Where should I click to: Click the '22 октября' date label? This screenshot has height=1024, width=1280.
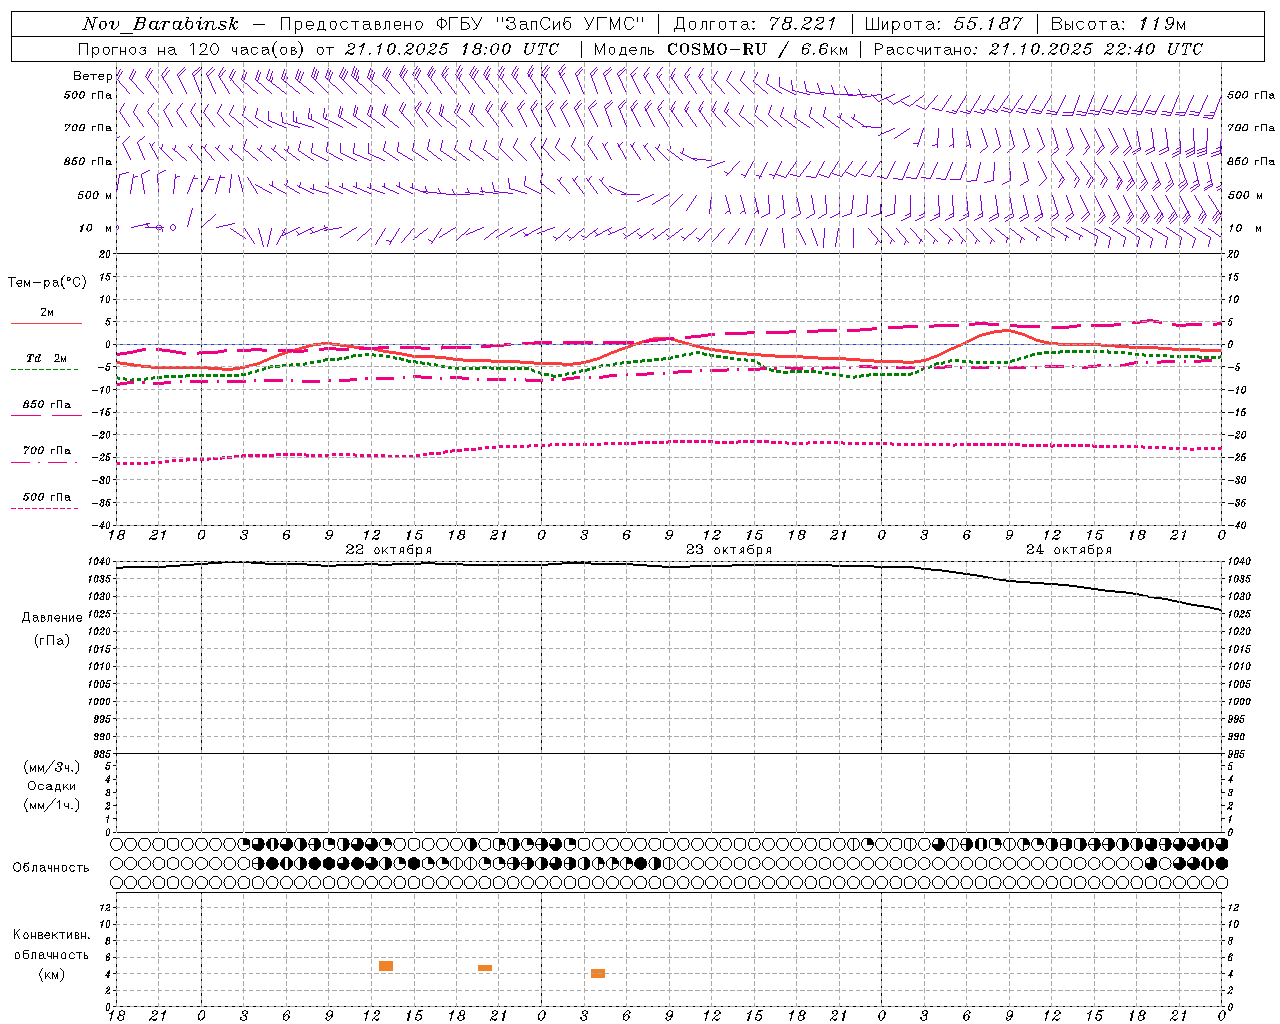pos(389,550)
